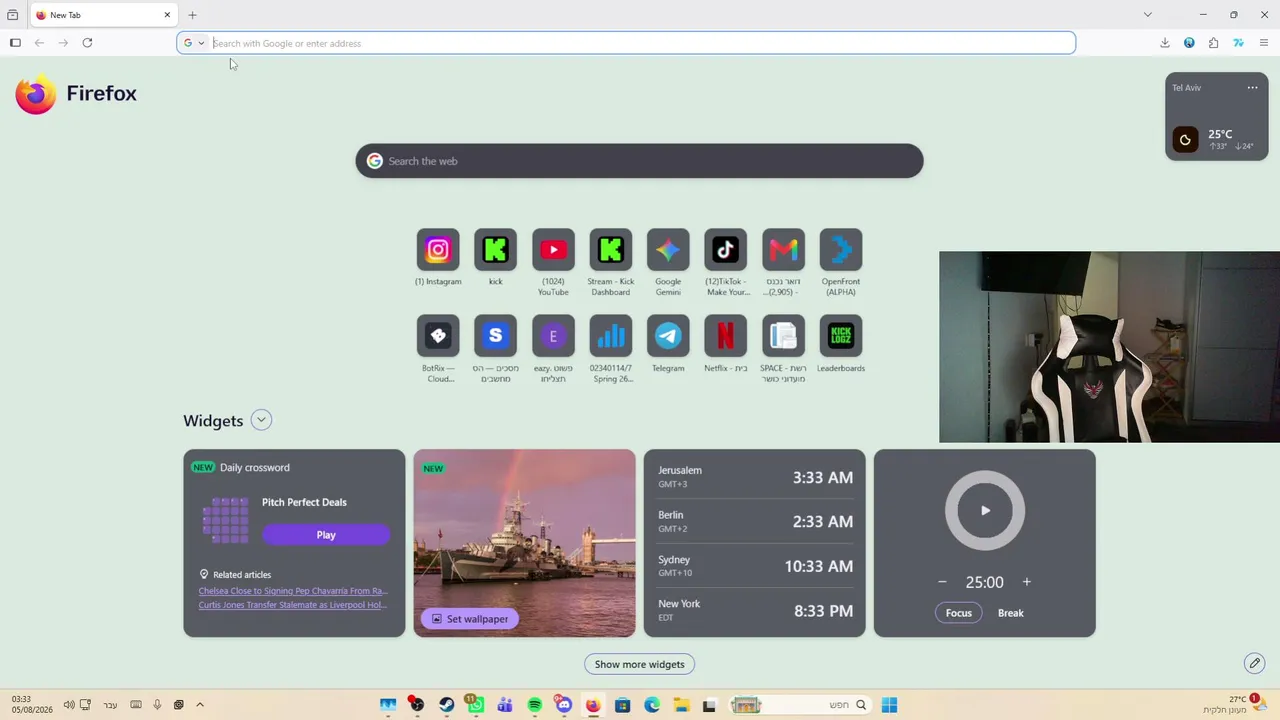Screen dimensions: 1280x720
Task: Start the focus timer
Action: click(x=985, y=510)
